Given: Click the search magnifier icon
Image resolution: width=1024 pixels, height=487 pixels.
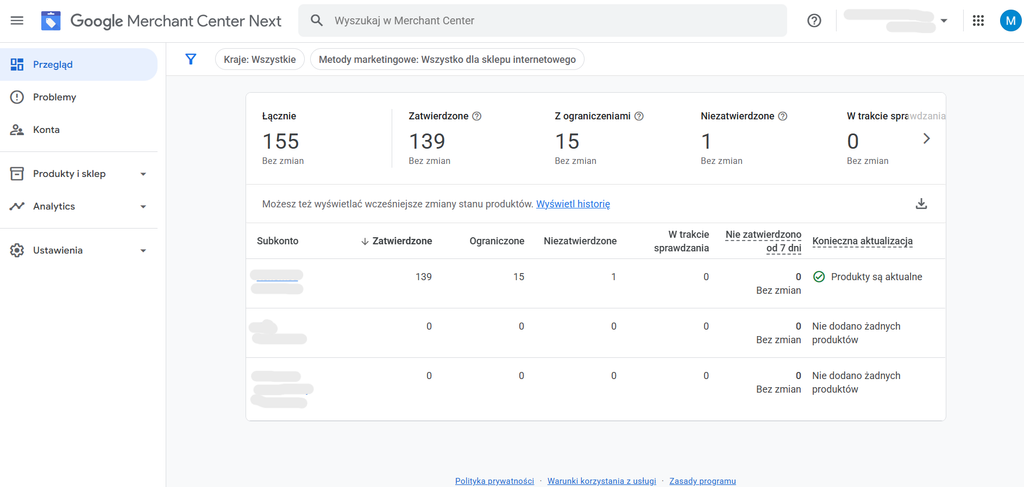Looking at the screenshot, I should (317, 21).
